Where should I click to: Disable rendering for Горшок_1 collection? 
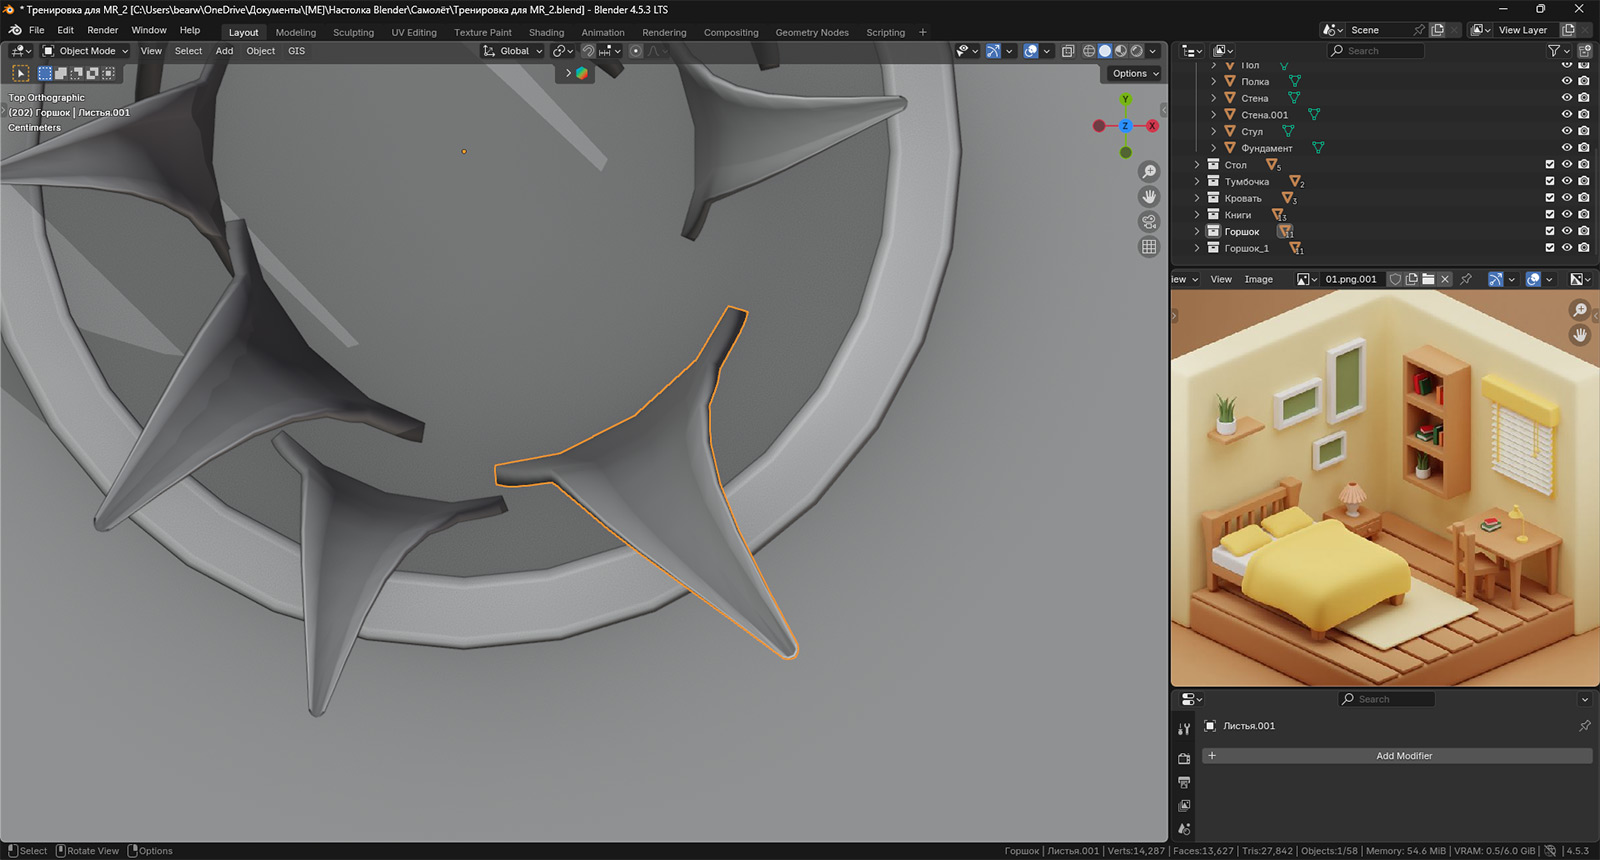(x=1584, y=248)
